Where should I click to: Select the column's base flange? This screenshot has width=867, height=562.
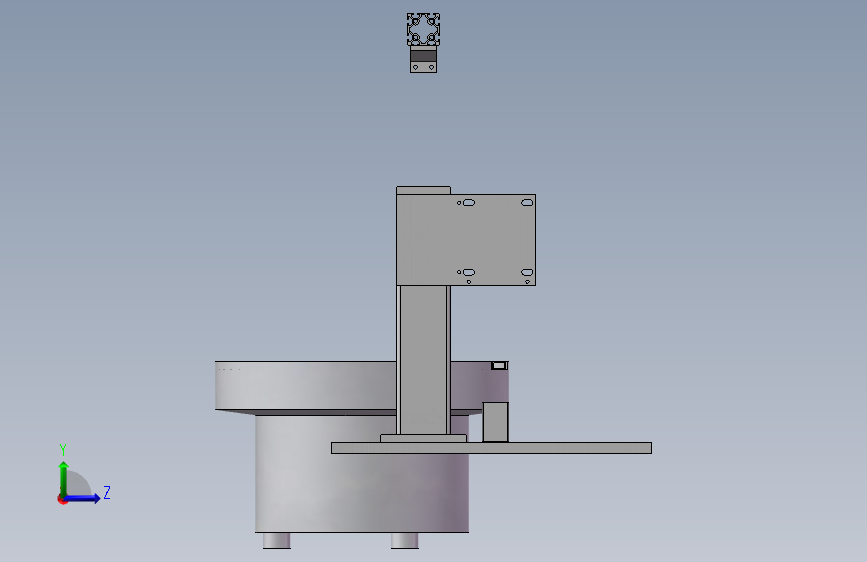pos(424,438)
